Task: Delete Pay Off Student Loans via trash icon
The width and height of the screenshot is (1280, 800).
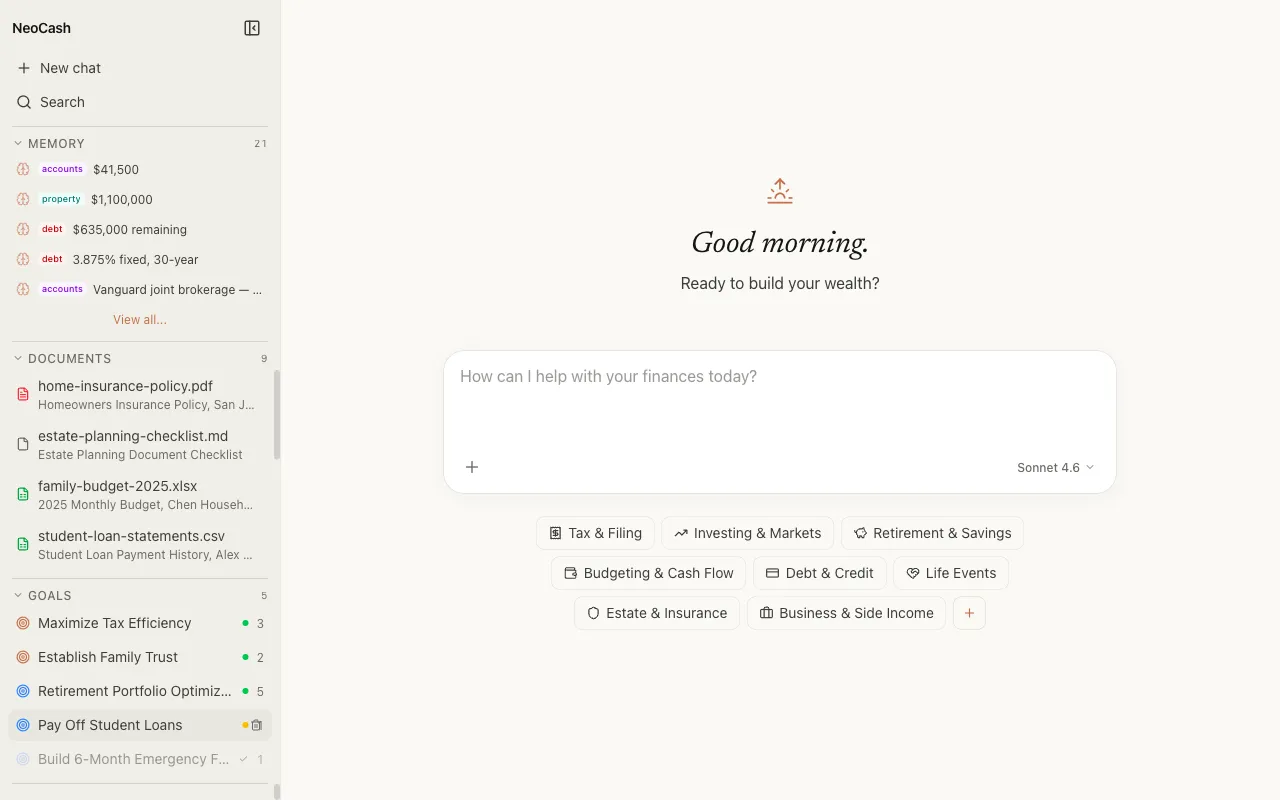Action: pos(257,725)
